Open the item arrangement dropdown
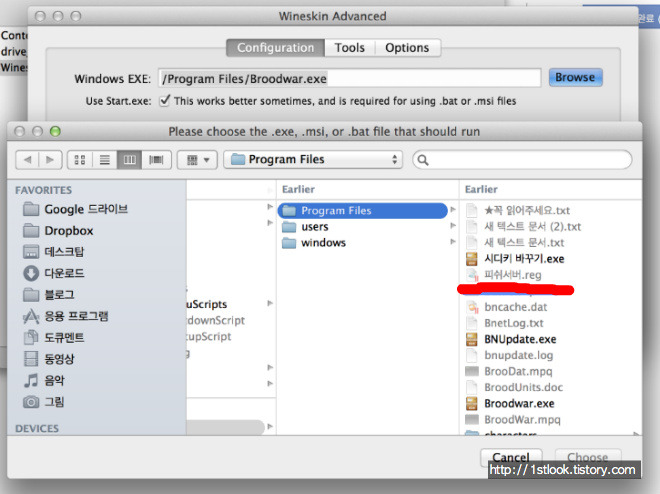 [197, 160]
